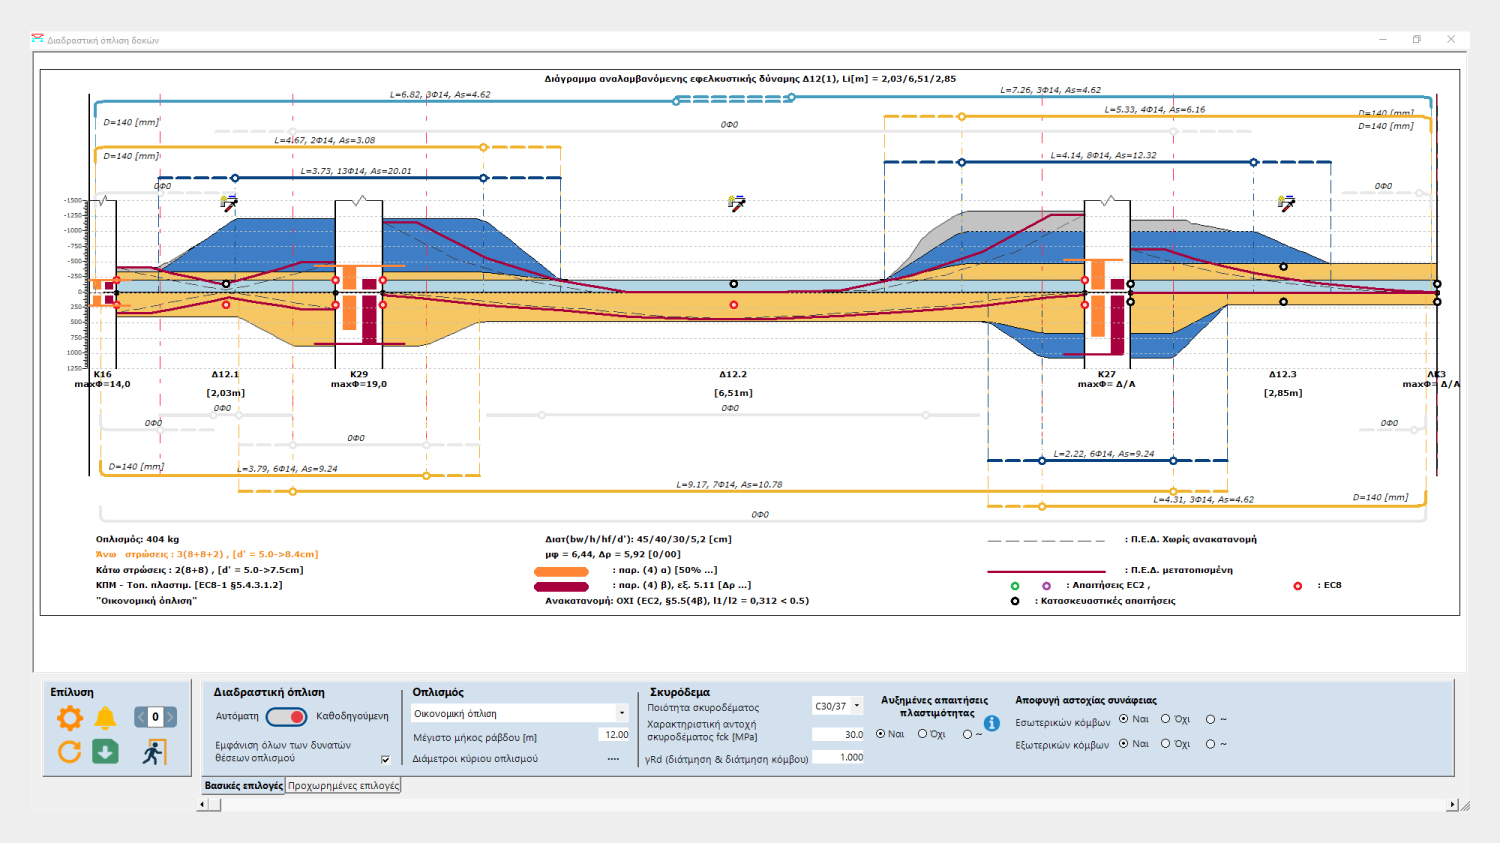The height and width of the screenshot is (843, 1500).
Task: Toggle the Αυτόματη/Καθοδηγούμενη switch
Action: point(287,717)
